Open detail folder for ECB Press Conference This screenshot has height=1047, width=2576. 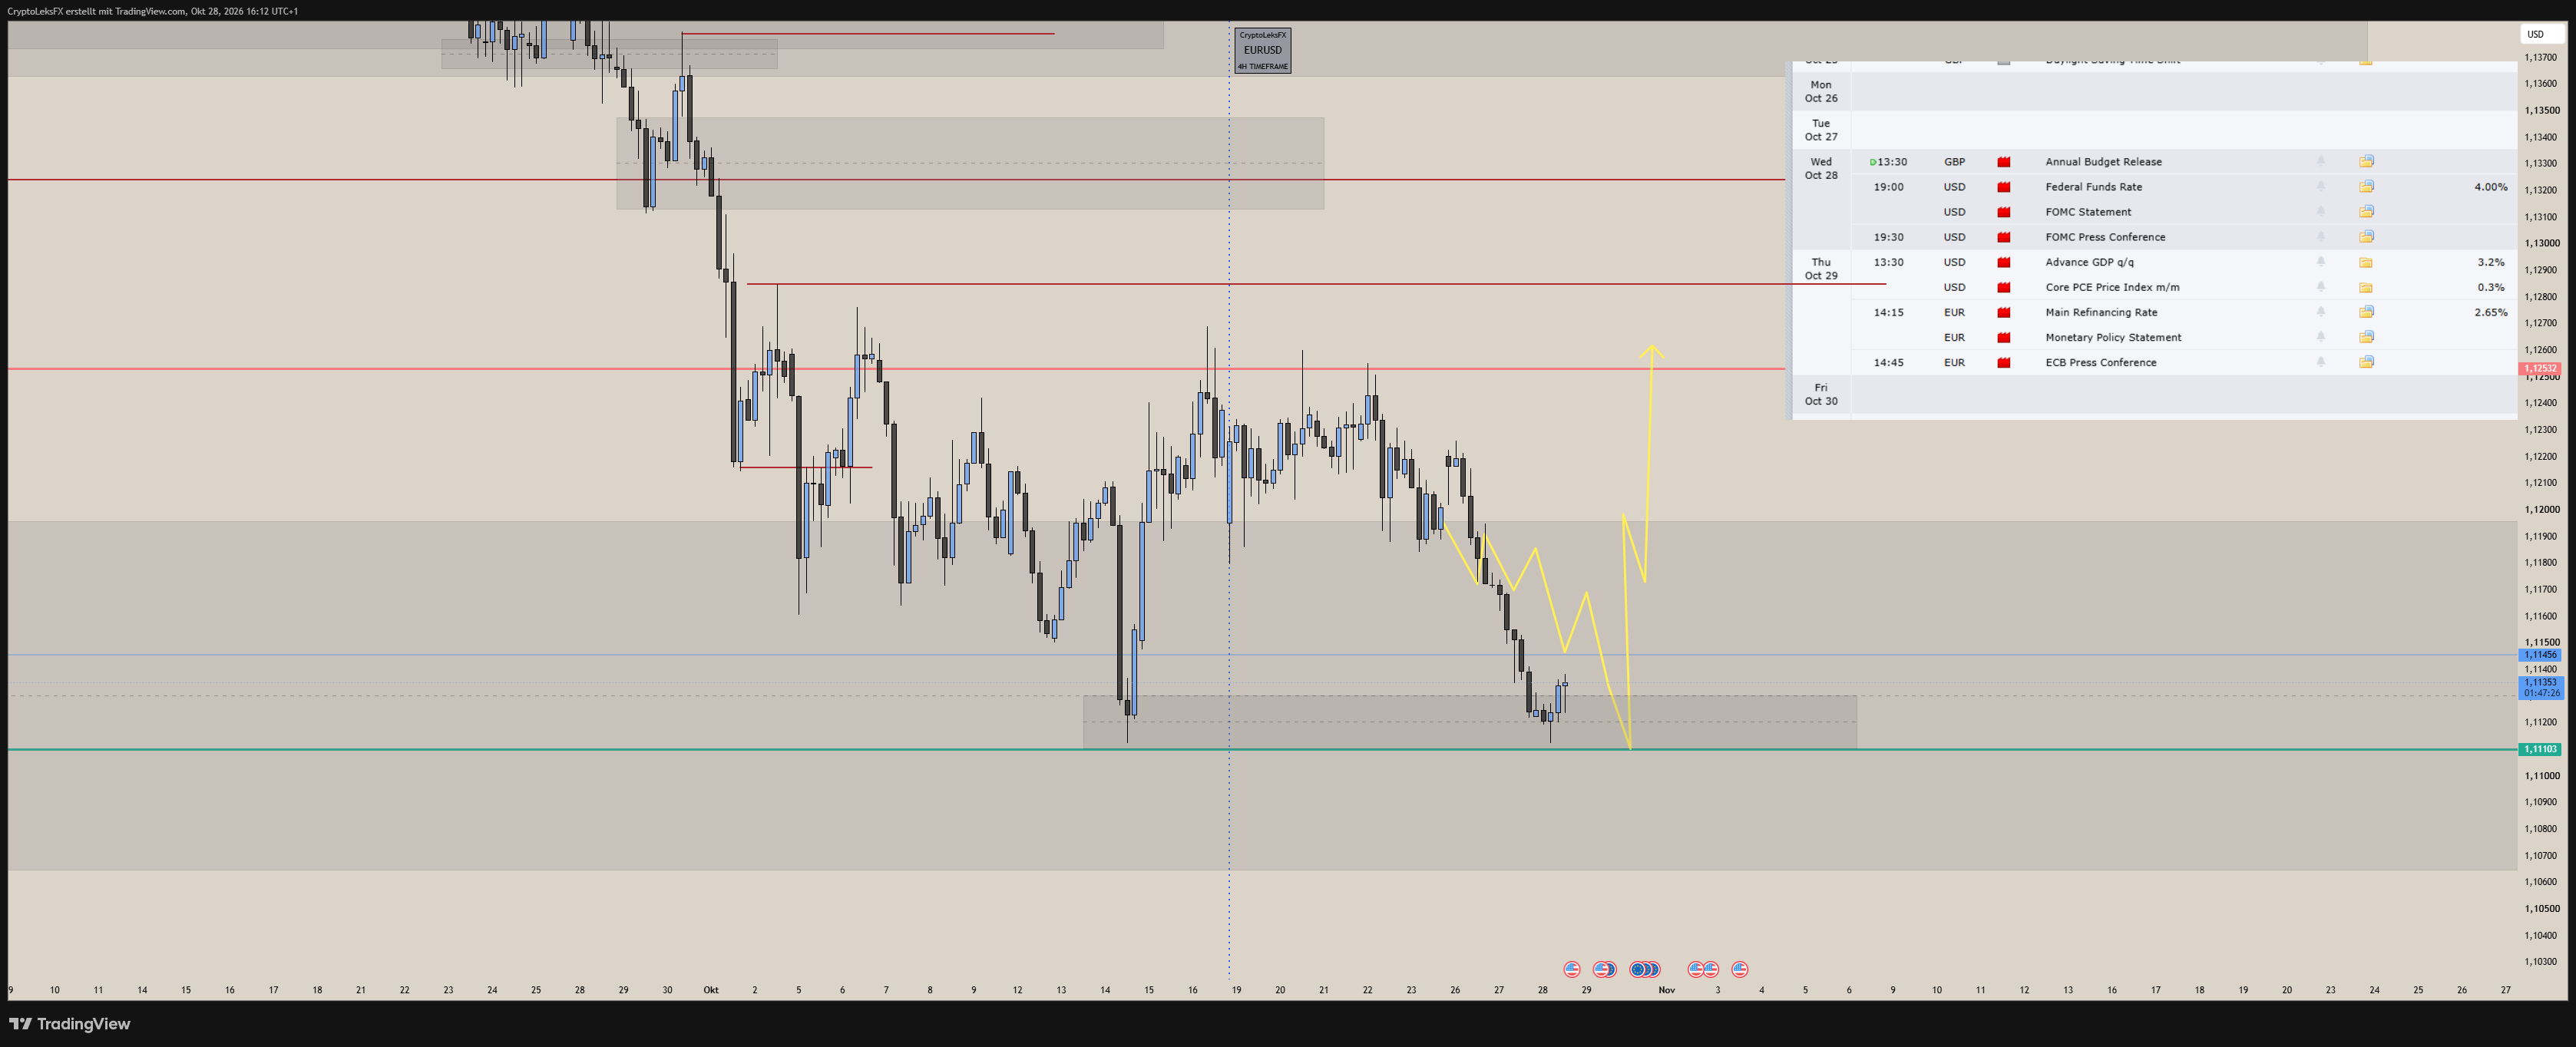[x=2366, y=362]
